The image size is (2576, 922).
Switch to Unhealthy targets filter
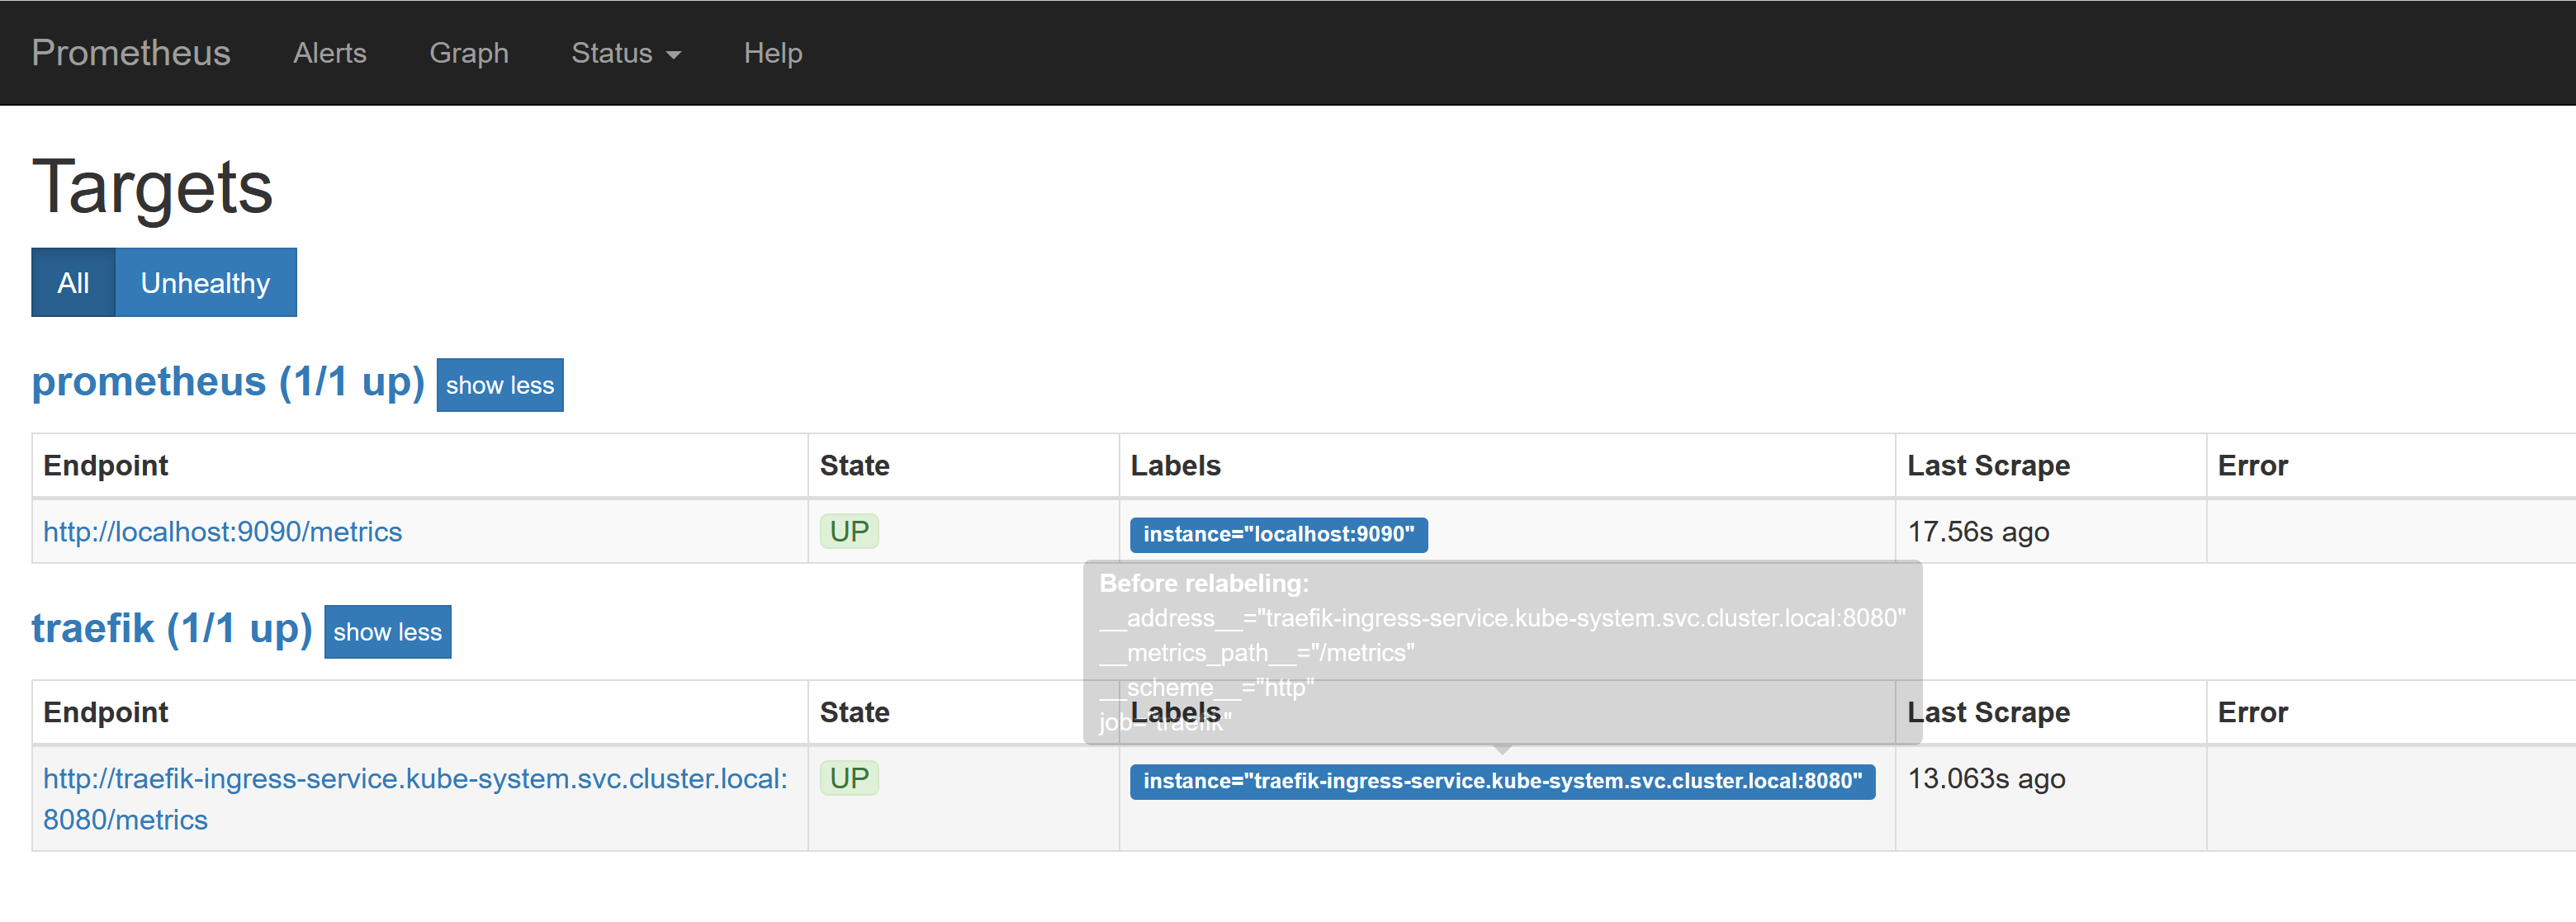click(x=205, y=283)
